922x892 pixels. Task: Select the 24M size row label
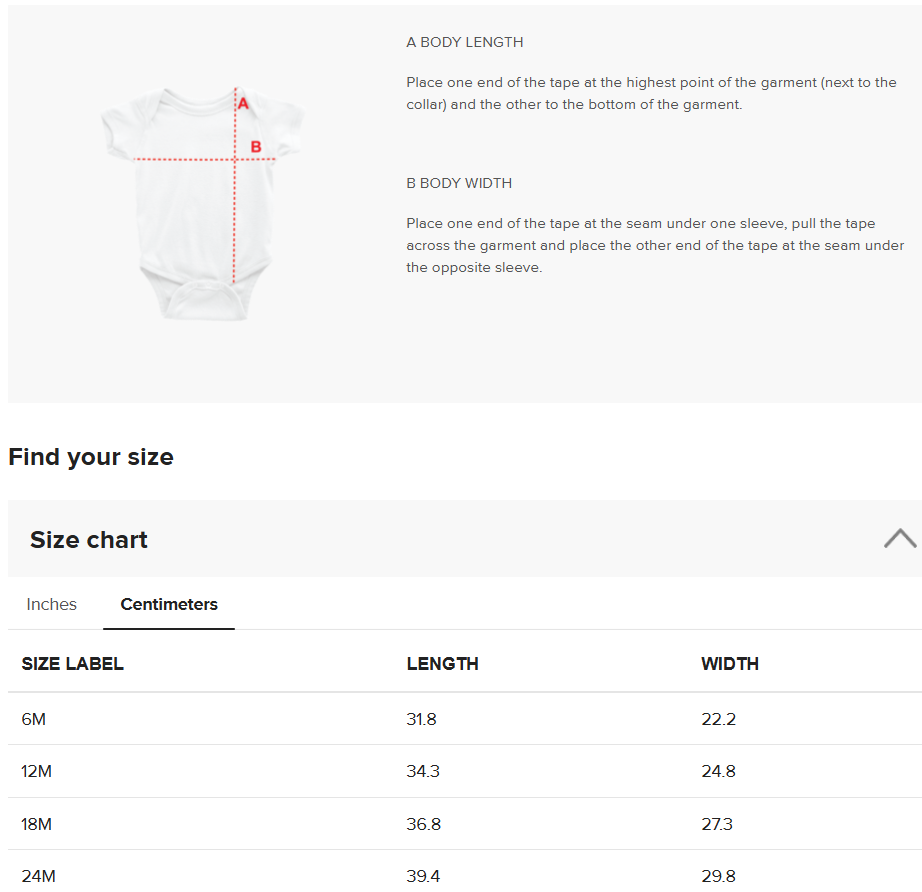38,876
